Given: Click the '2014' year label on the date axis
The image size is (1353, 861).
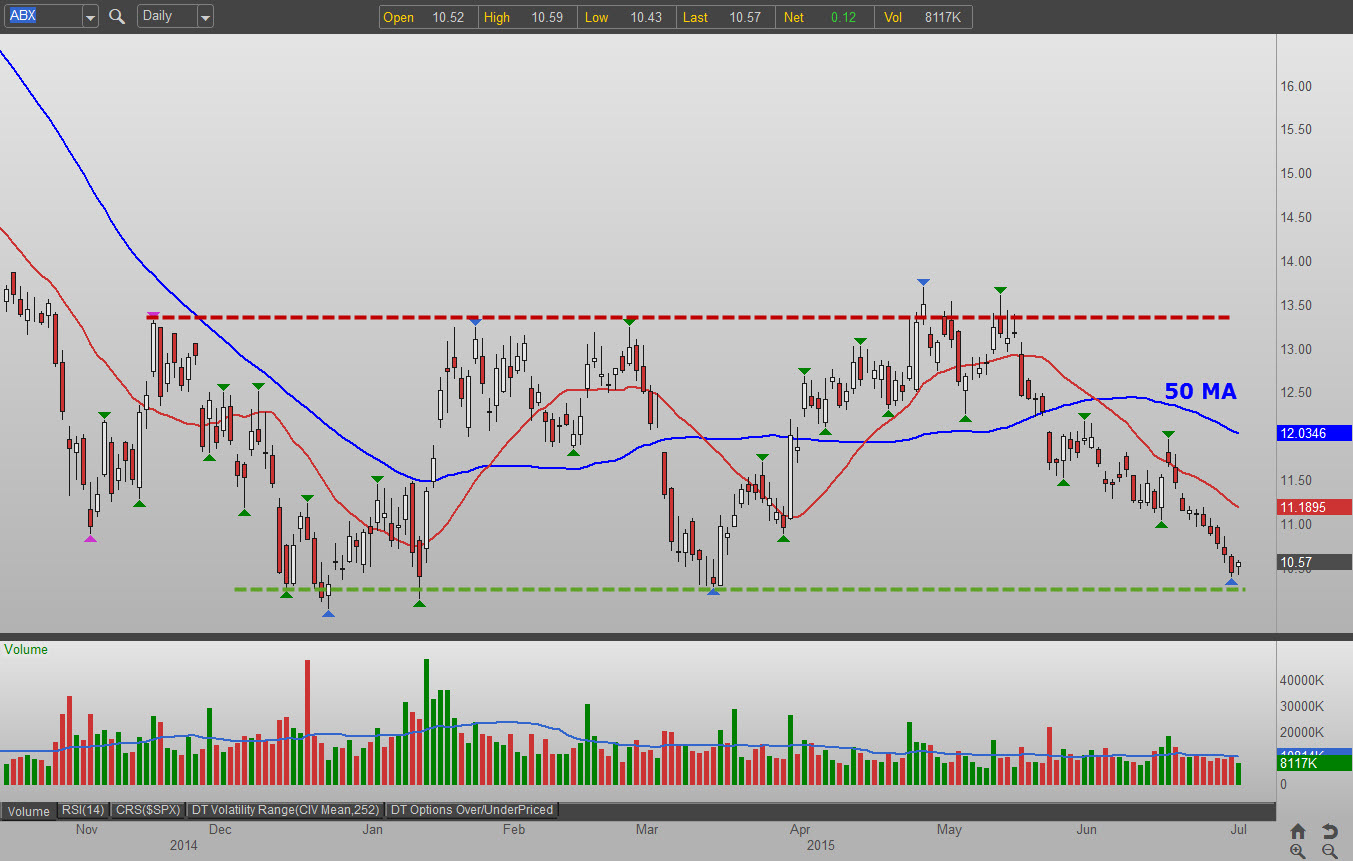Looking at the screenshot, I should (x=183, y=846).
